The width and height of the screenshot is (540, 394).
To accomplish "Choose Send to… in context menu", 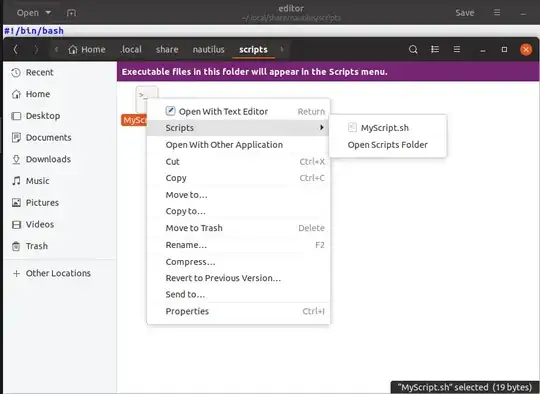I will (x=238, y=294).
